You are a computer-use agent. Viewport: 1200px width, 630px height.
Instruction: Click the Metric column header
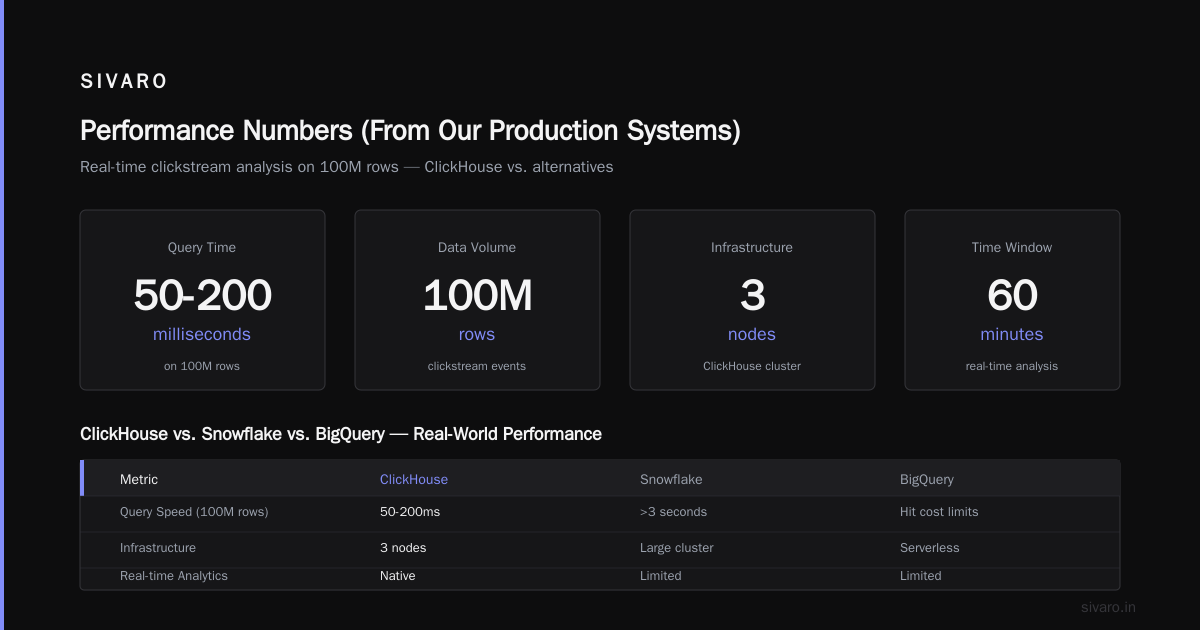click(139, 479)
